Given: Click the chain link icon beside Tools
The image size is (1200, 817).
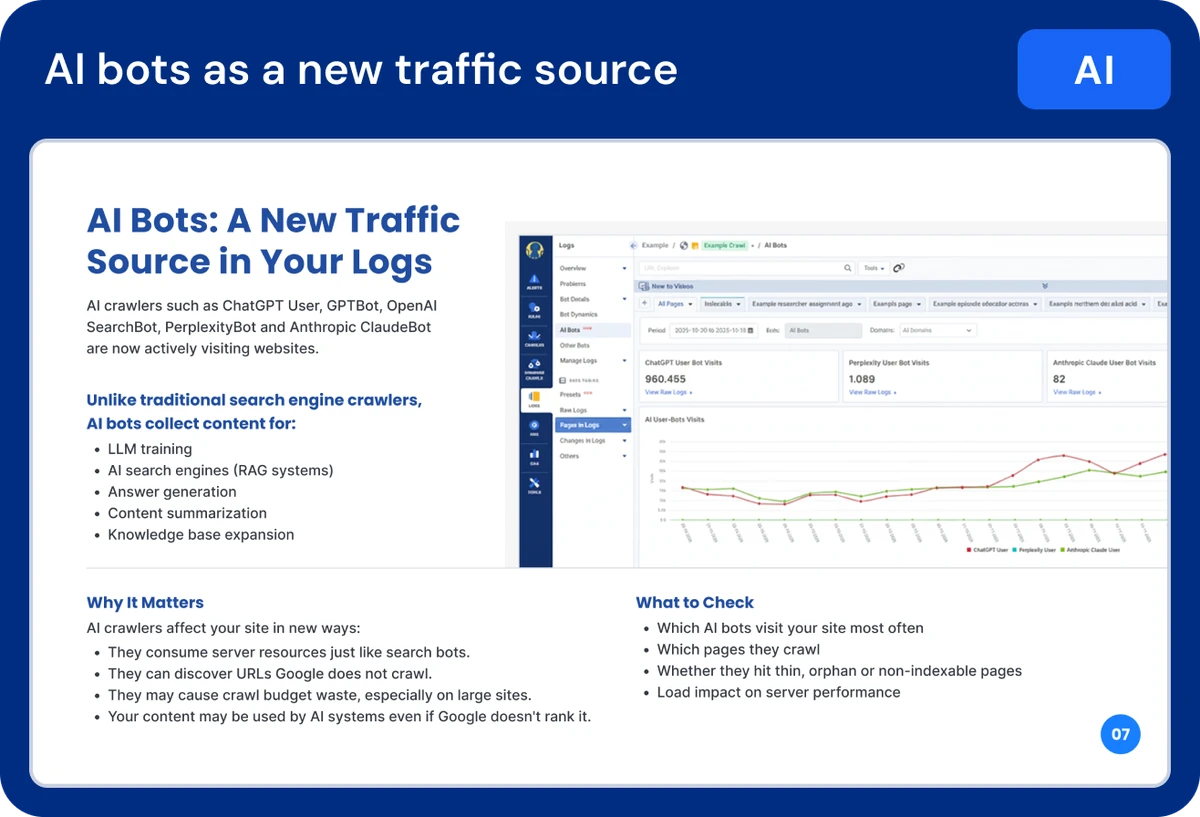Looking at the screenshot, I should (898, 268).
